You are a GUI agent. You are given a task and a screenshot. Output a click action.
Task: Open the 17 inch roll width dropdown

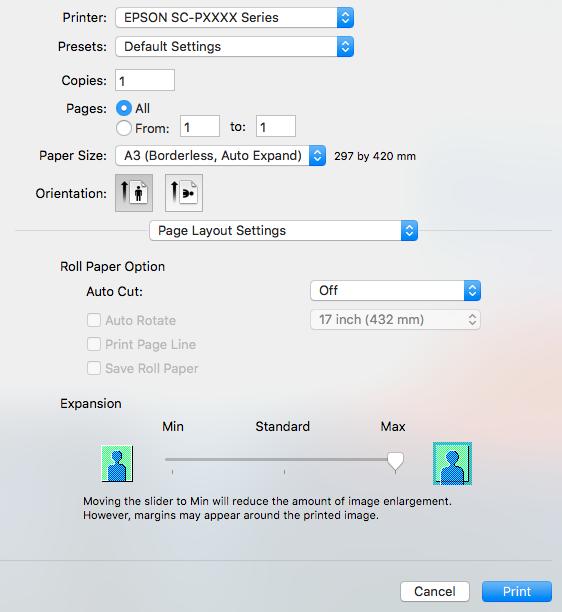click(395, 320)
